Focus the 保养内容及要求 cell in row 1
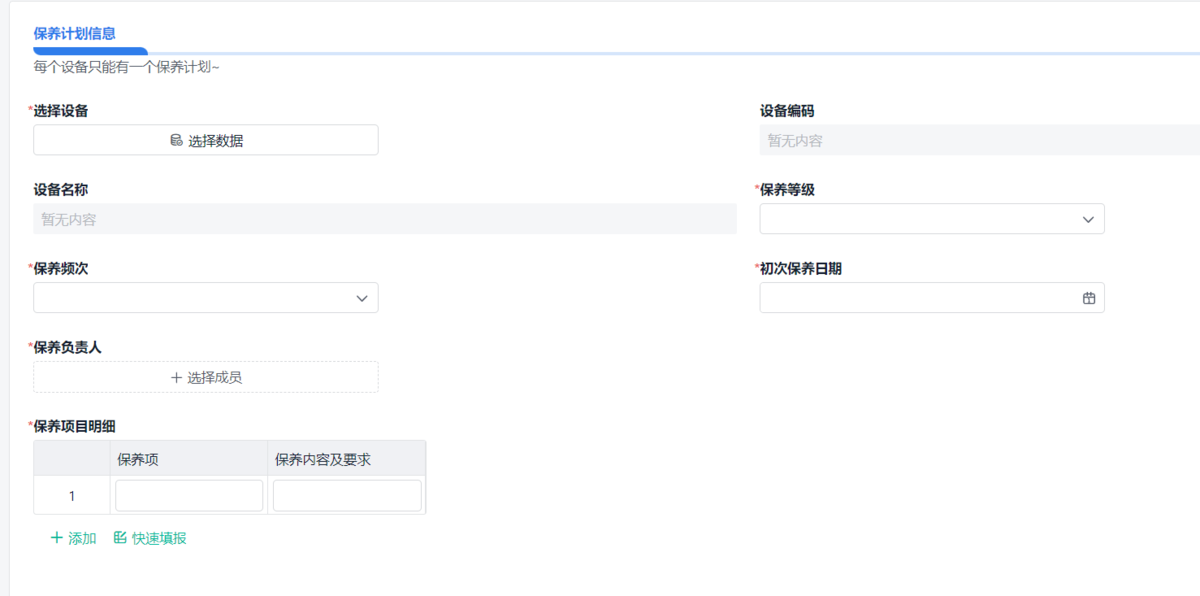The image size is (1200, 596). coord(347,496)
